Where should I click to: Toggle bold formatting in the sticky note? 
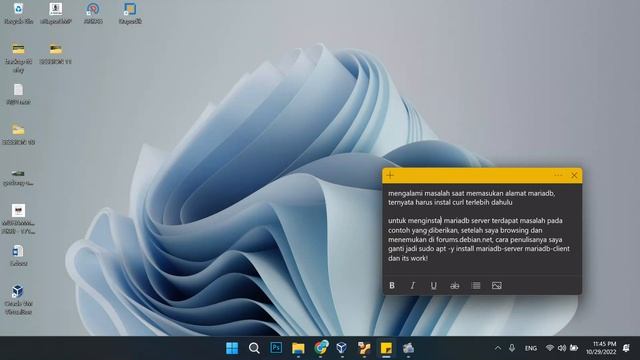tap(392, 285)
